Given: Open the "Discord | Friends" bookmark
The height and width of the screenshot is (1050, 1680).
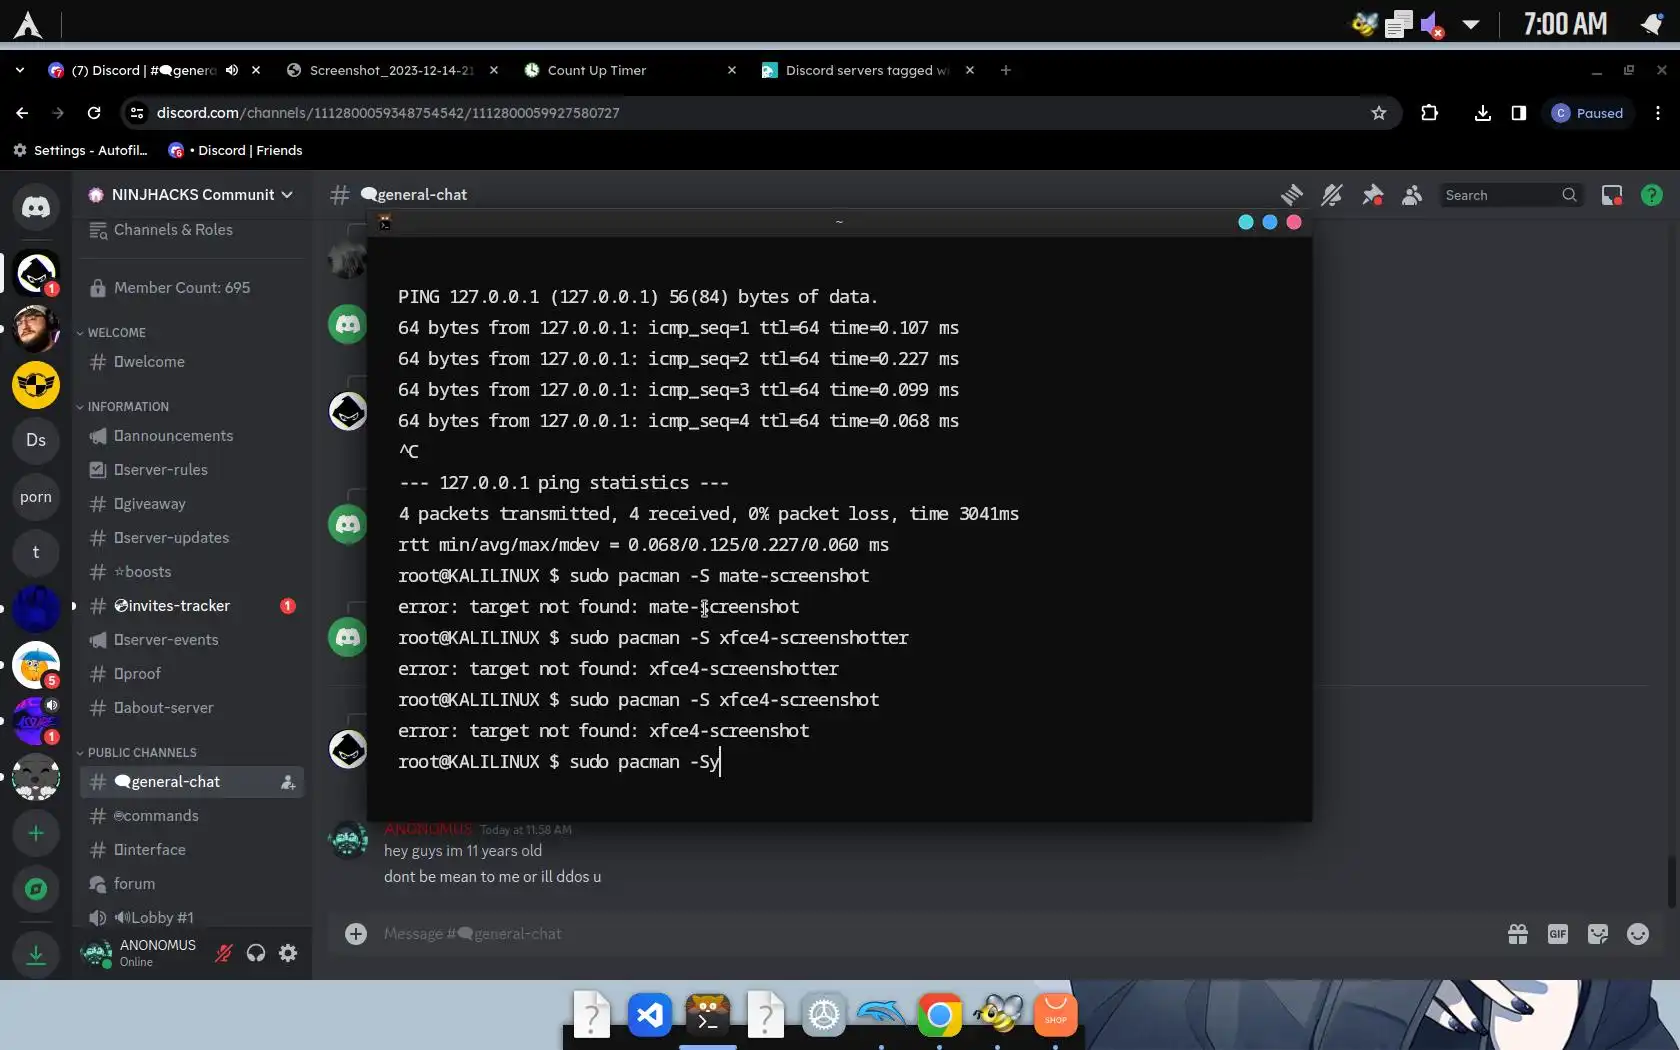Looking at the screenshot, I should pos(235,150).
